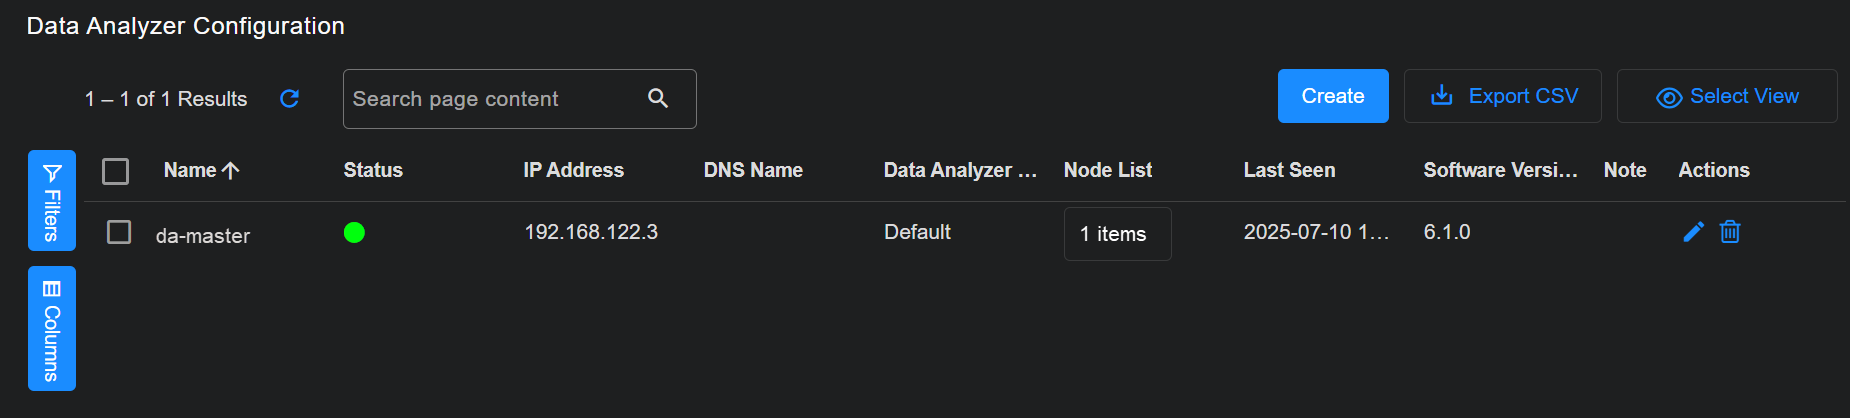Open the 1 items node list

[x=1117, y=234]
